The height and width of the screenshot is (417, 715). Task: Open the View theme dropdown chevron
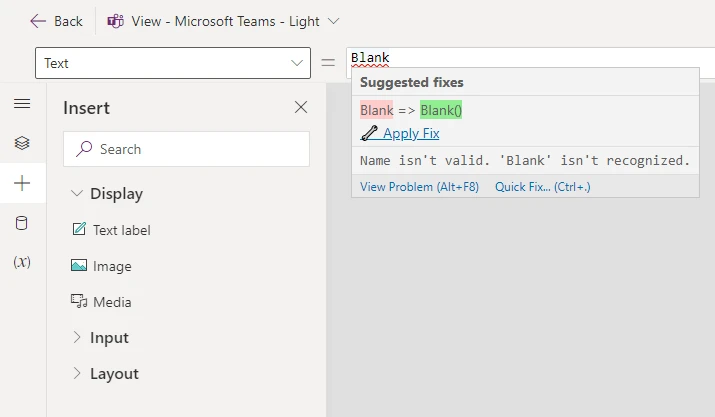point(333,21)
